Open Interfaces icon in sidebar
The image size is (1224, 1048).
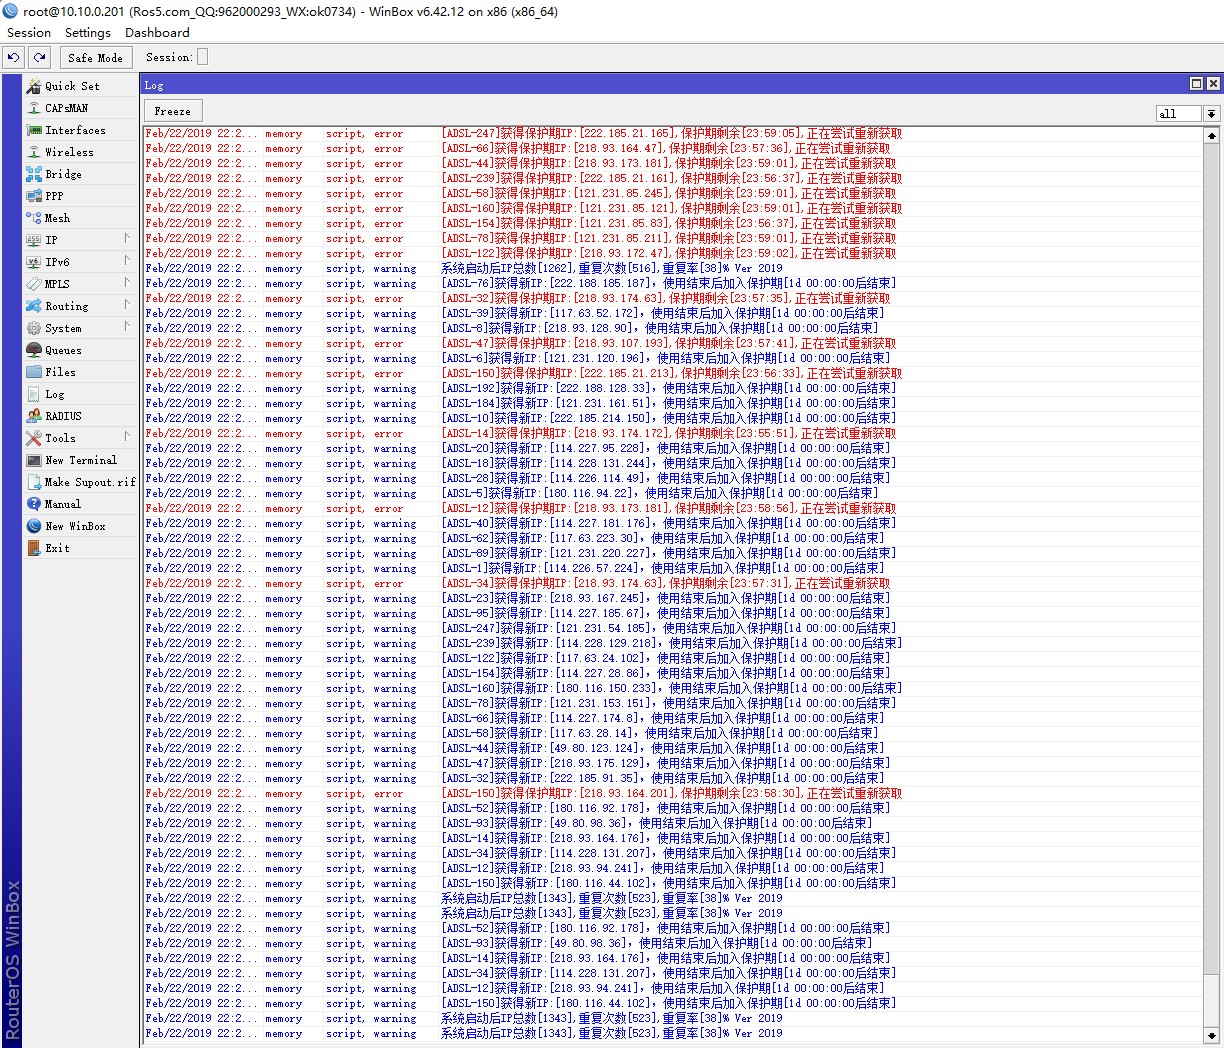point(34,130)
